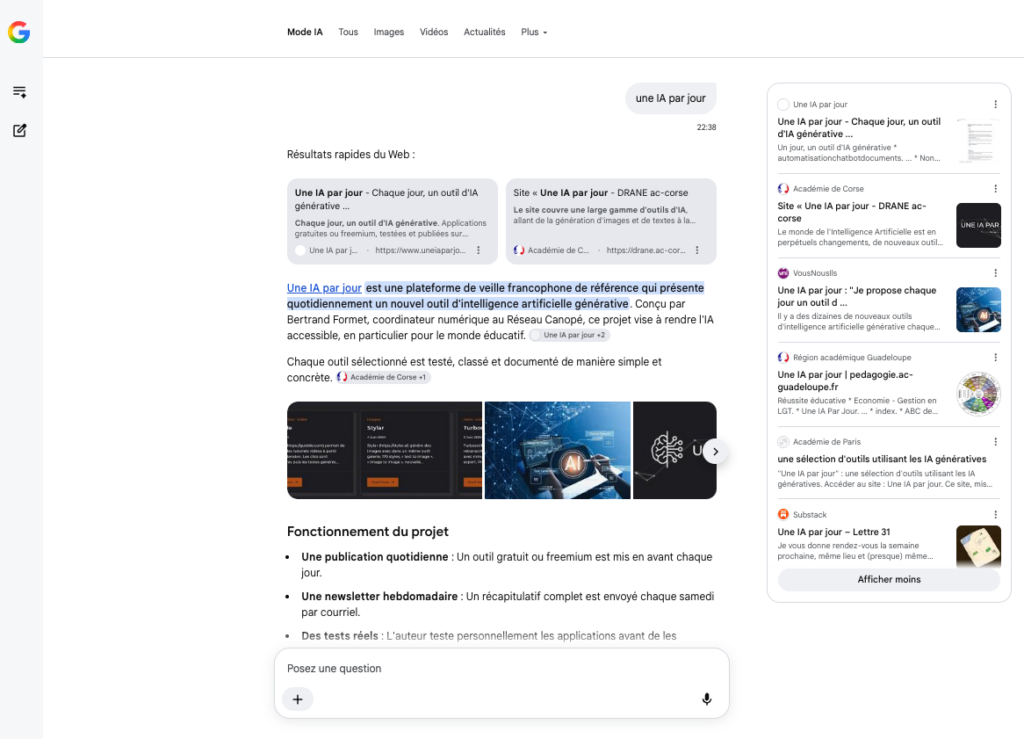This screenshot has height=739, width=1024.
Task: Switch to the Vidéos tab
Action: click(x=434, y=32)
